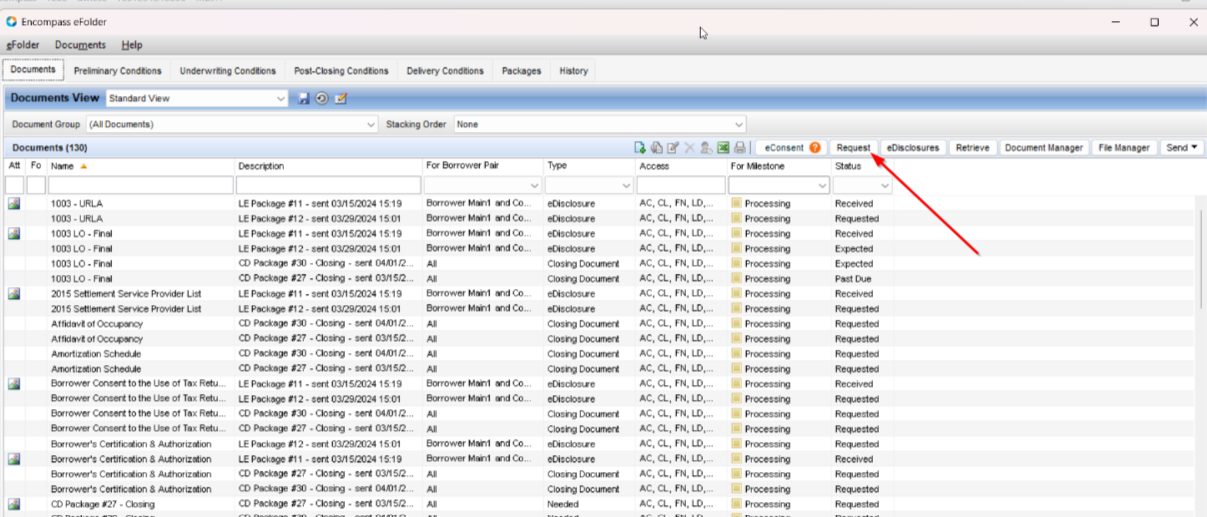Click the eConsent button
The image size is (1207, 517).
[789, 148]
